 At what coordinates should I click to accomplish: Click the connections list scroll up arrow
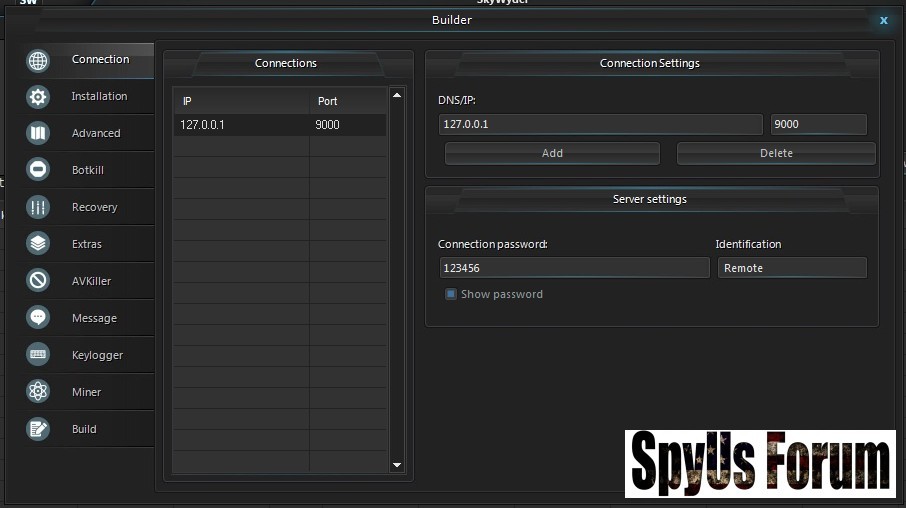(x=396, y=96)
